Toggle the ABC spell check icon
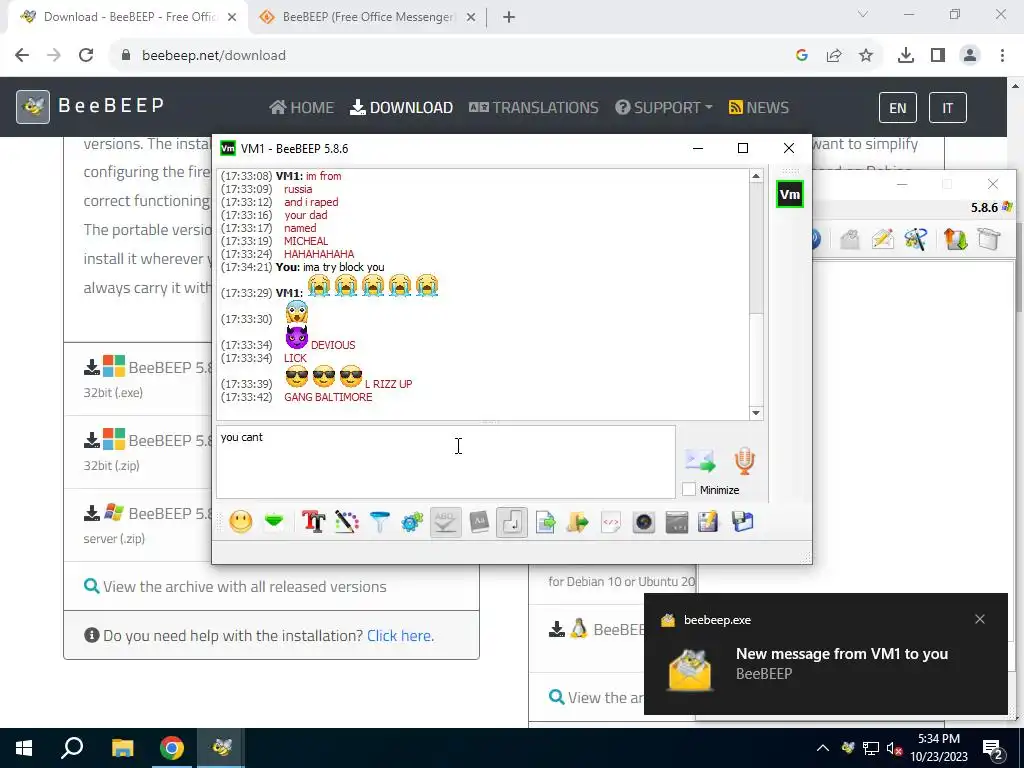Screen dimensions: 1024x768 click(x=445, y=522)
